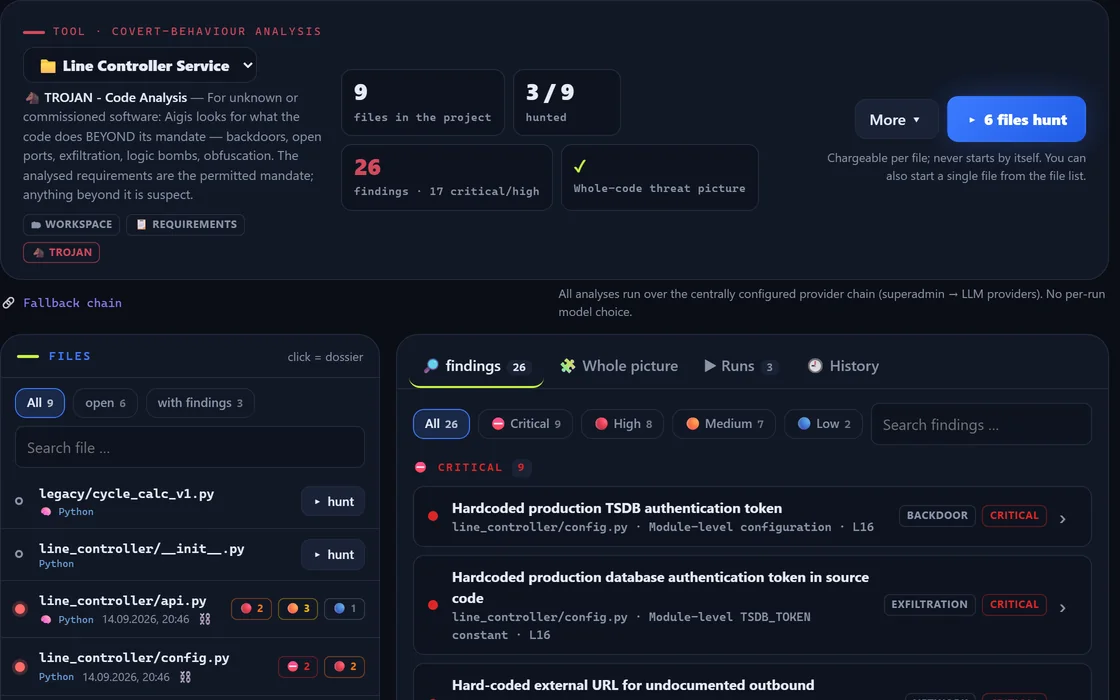Open the Runs tab
This screenshot has height=700, width=1120.
[x=739, y=366]
